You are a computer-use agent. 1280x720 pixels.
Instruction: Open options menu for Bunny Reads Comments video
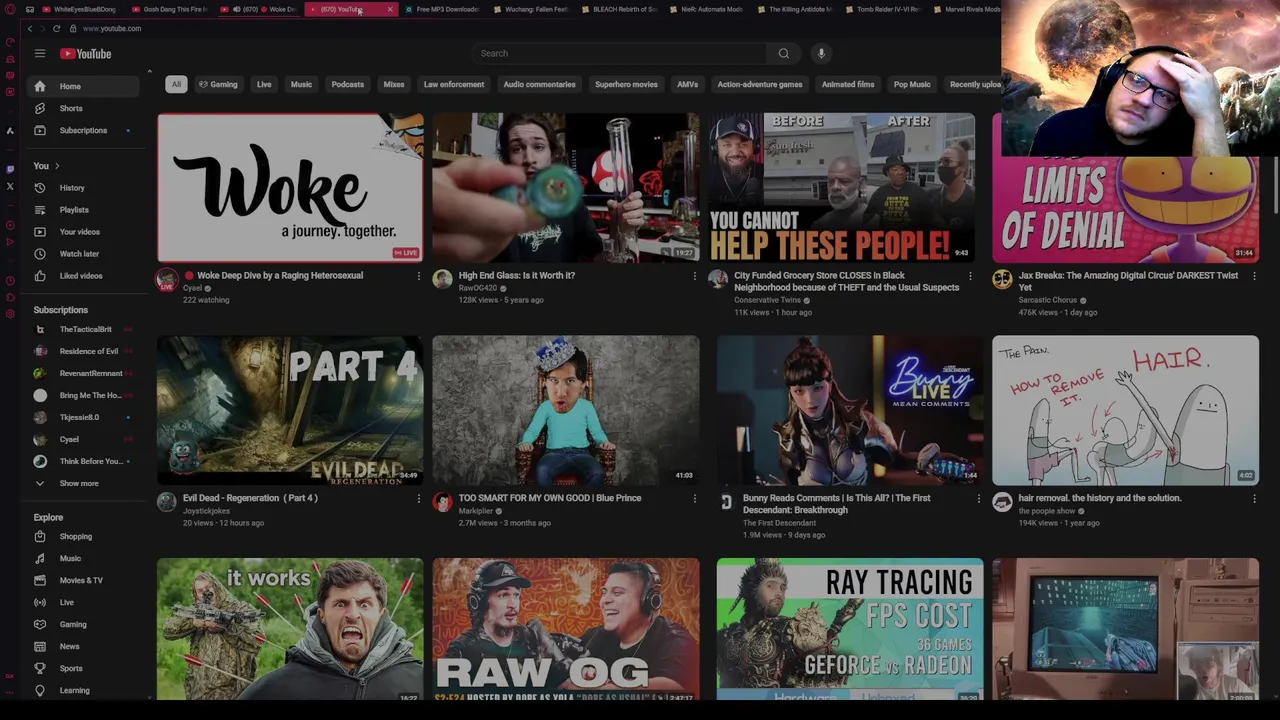click(x=978, y=498)
